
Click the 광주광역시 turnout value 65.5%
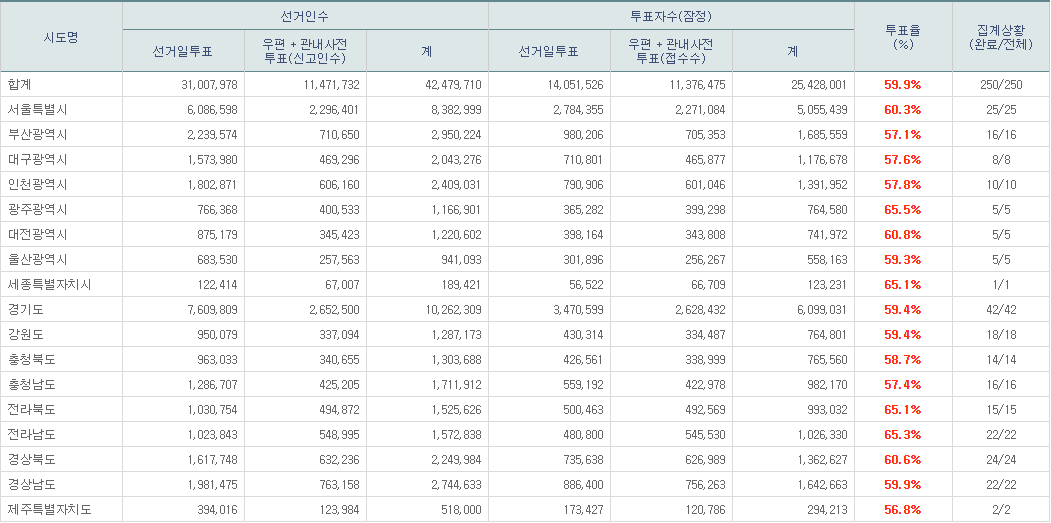tap(902, 210)
